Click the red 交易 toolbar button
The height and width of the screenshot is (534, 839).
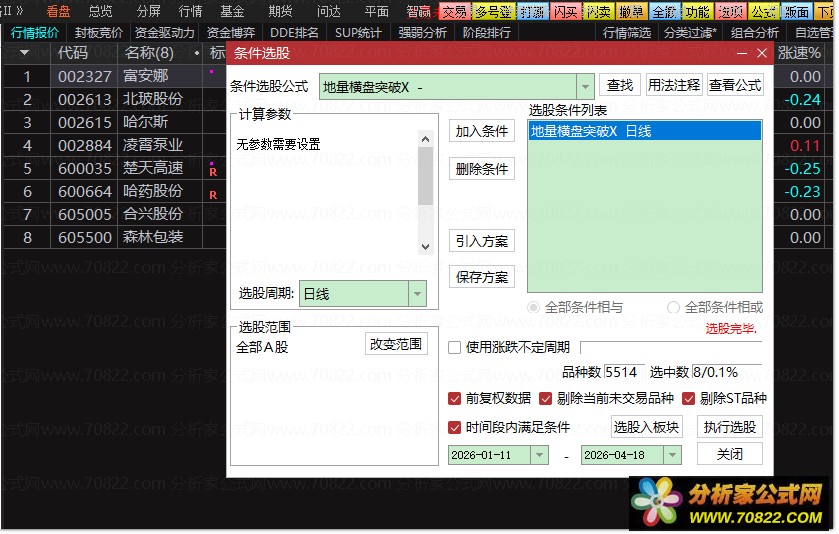[x=455, y=12]
